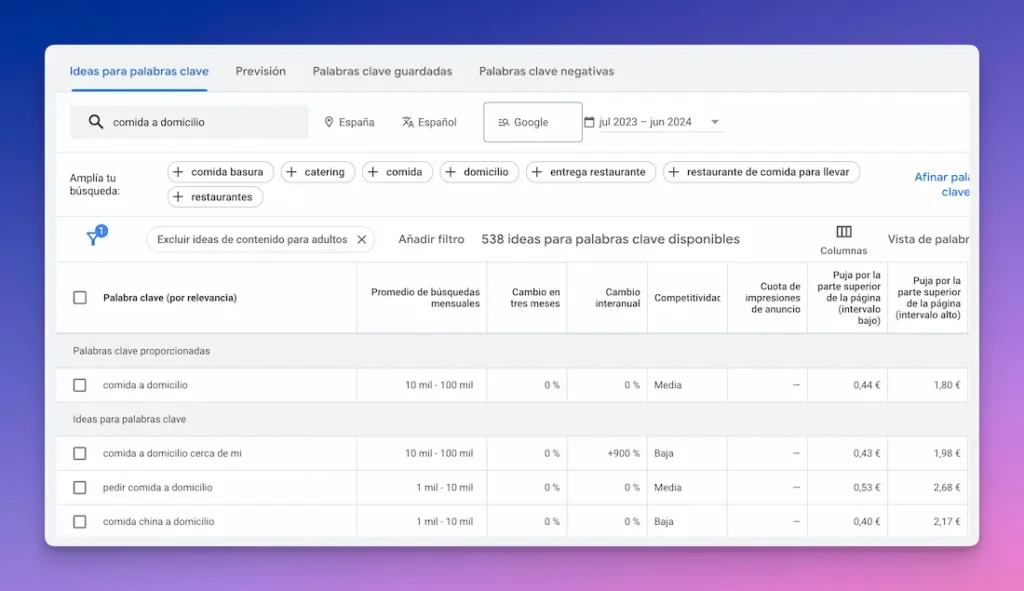Open the jul 2023 – jun 2024 date dropdown
This screenshot has width=1024, height=591.
point(714,120)
